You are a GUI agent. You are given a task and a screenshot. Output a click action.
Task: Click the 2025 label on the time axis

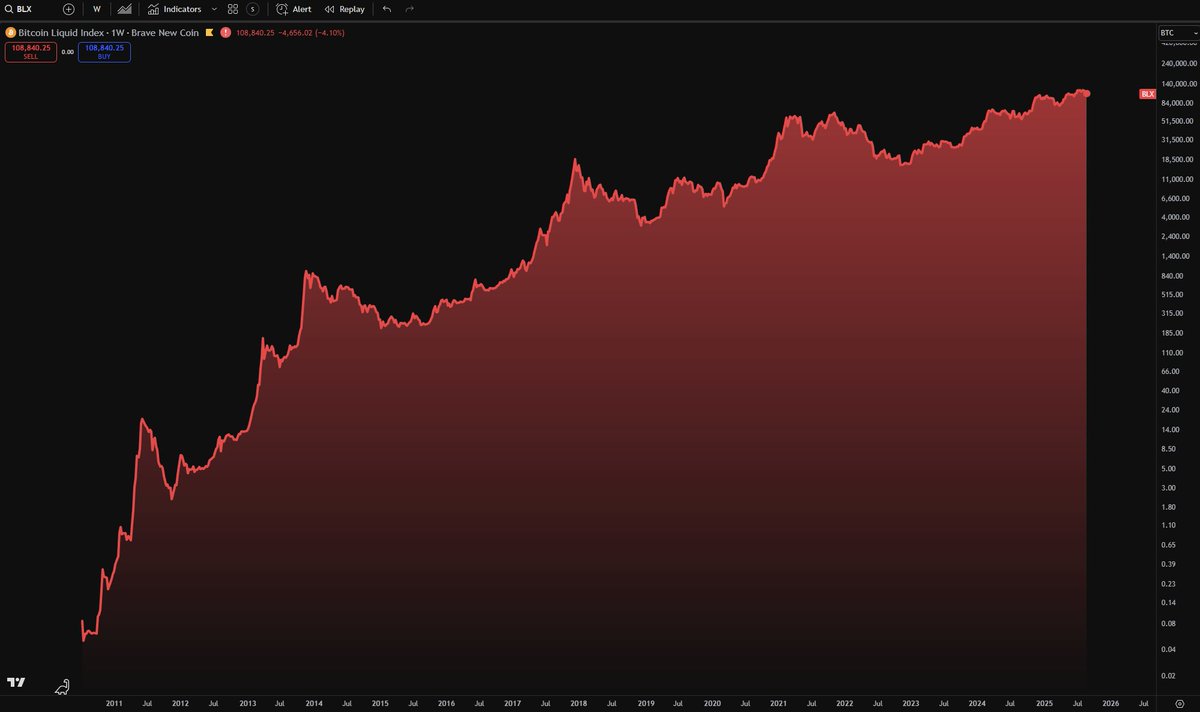pyautogui.click(x=1044, y=704)
